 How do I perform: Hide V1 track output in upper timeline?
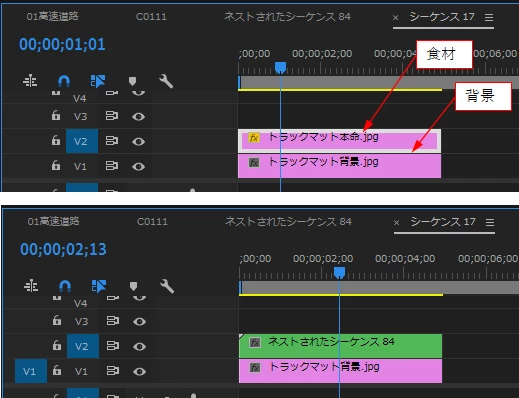click(x=138, y=166)
